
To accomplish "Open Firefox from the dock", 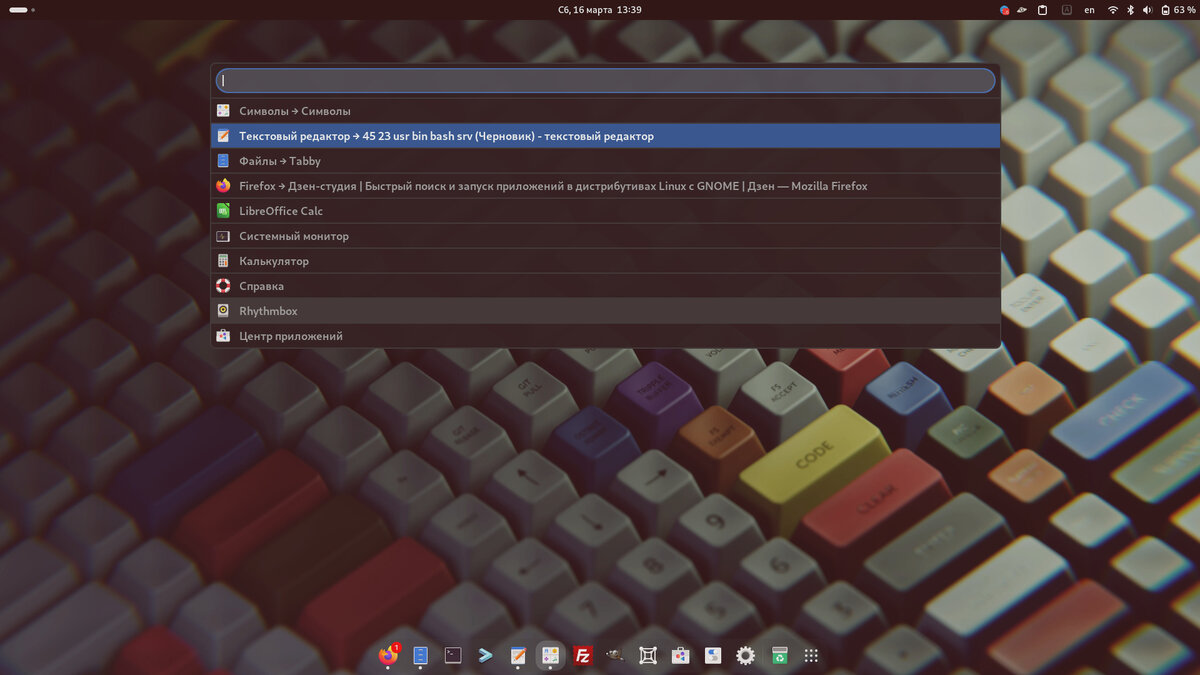I will pyautogui.click(x=388, y=656).
